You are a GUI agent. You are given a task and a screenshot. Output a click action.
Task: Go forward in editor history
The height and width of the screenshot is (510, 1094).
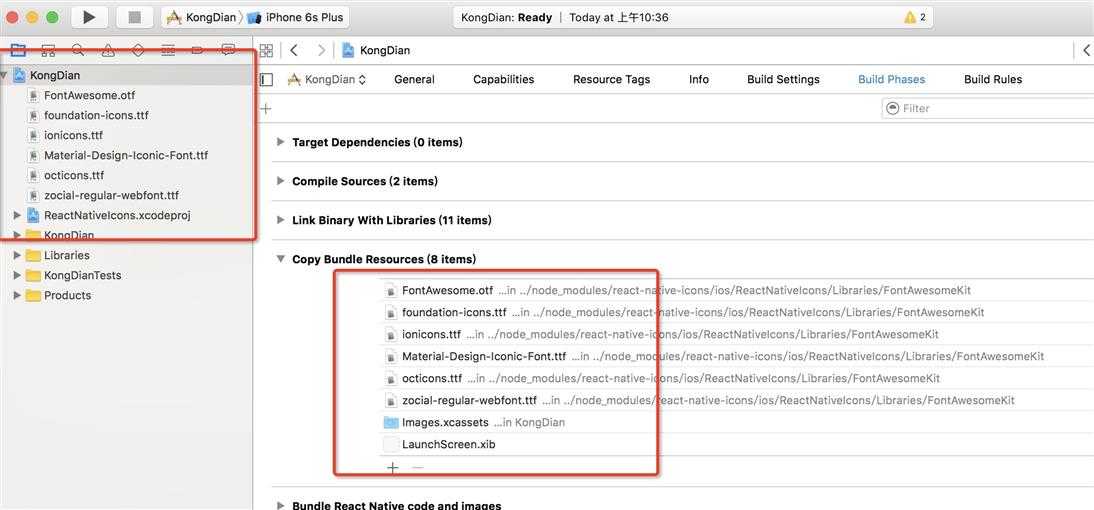coord(321,50)
